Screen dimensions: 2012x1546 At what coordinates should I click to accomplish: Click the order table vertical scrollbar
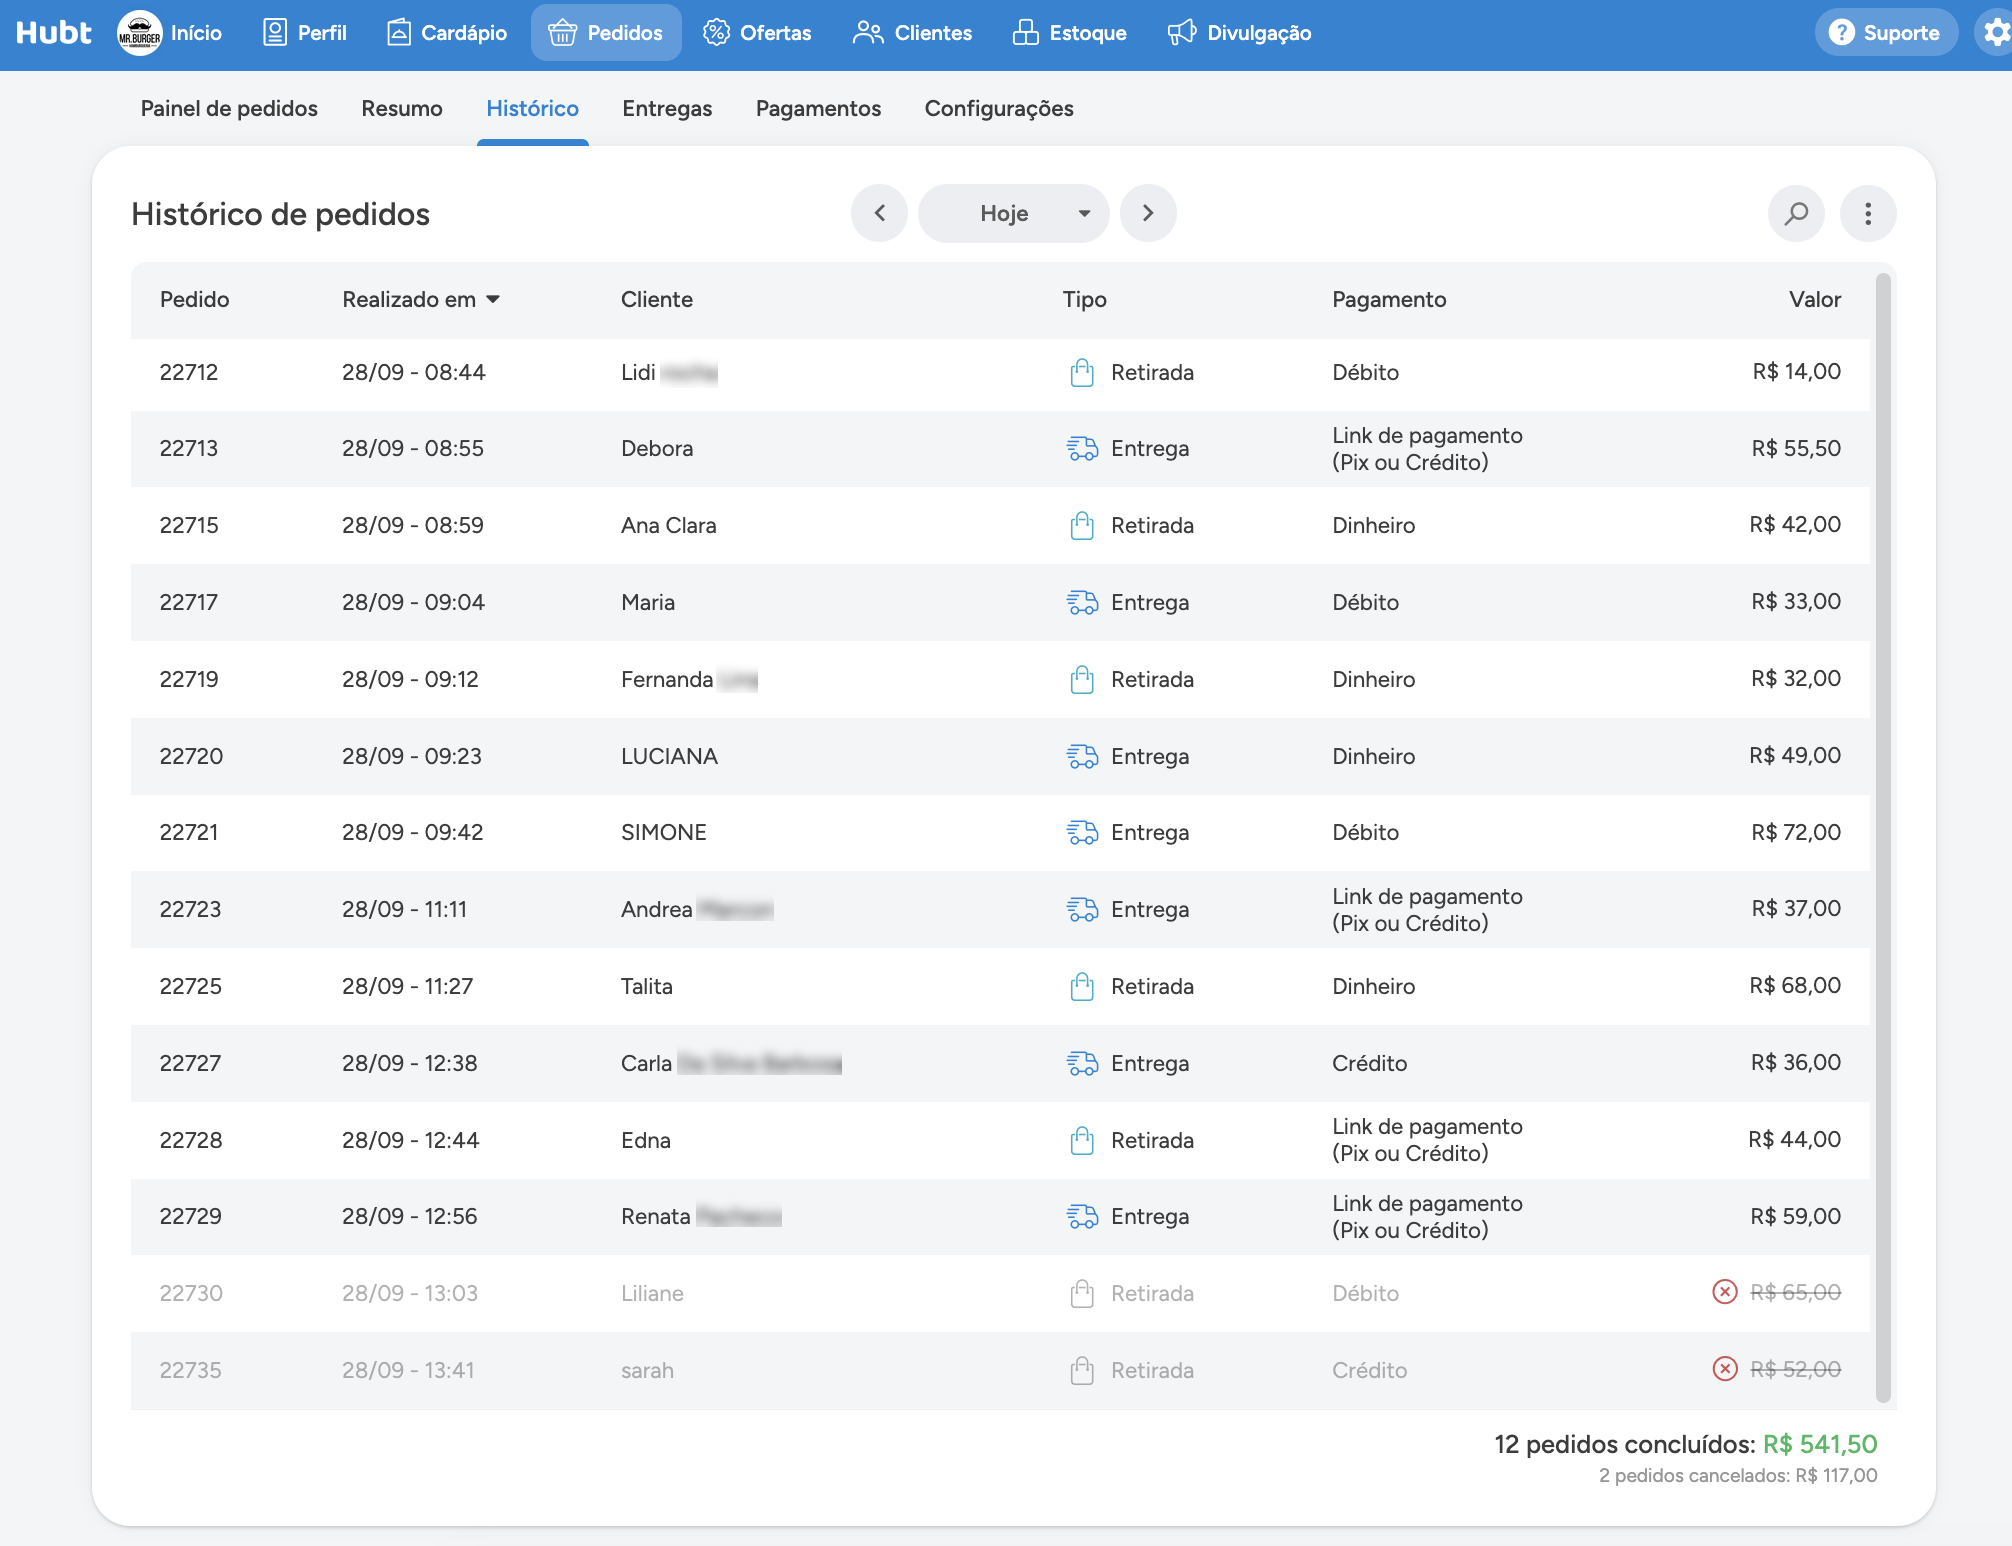1883,838
